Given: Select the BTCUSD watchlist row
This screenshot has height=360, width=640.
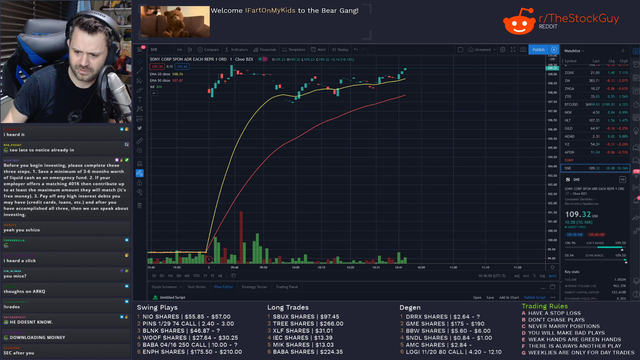Looking at the screenshot, I should (x=596, y=104).
